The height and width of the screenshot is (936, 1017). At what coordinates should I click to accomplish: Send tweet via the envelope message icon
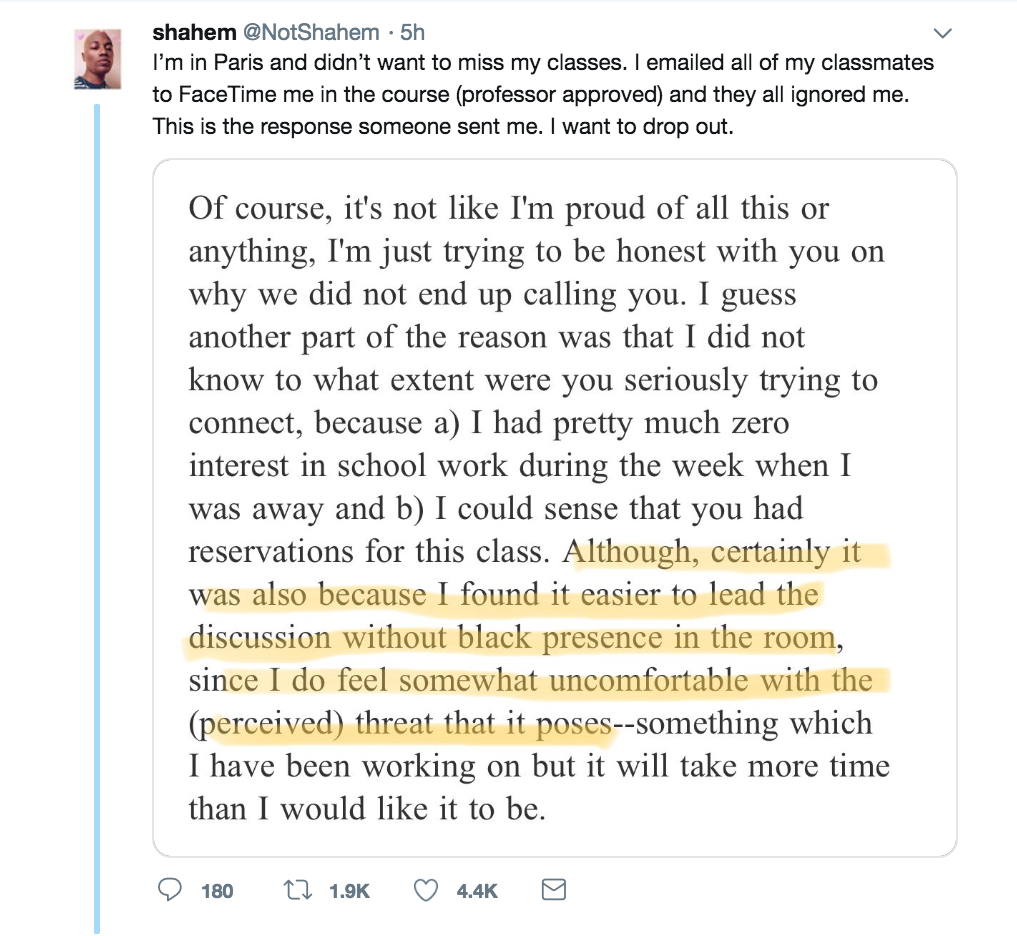pos(553,889)
